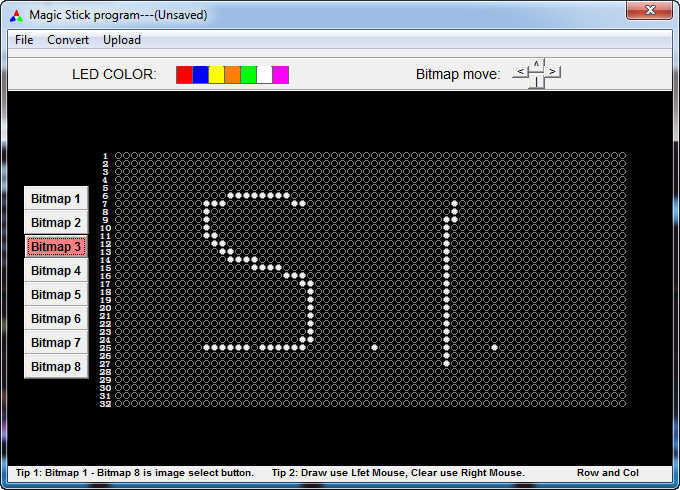Viewport: 680px width, 490px height.
Task: Select Bitmap 6 image
Action: tap(56, 318)
